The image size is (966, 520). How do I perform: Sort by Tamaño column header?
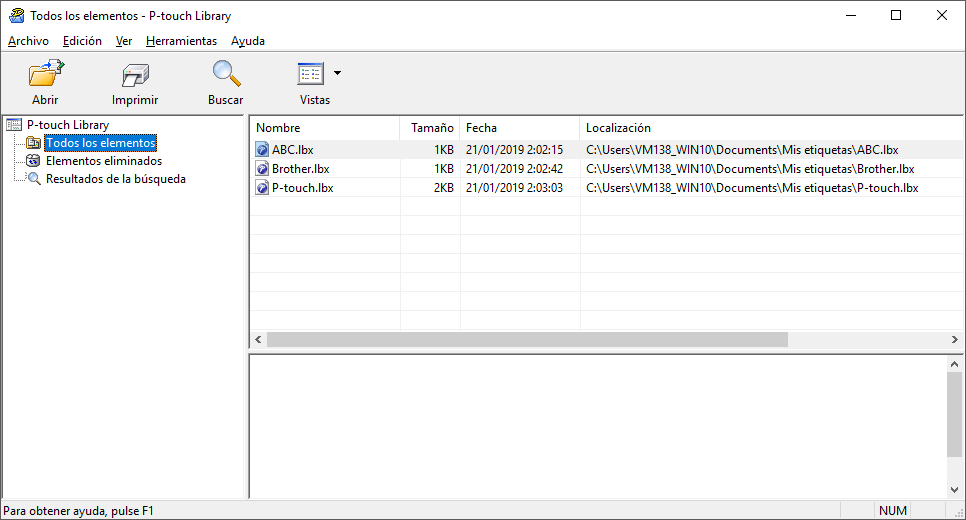(x=430, y=128)
